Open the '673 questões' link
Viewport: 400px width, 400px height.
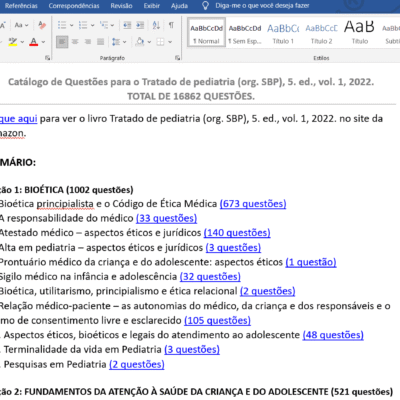pyautogui.click(x=253, y=204)
